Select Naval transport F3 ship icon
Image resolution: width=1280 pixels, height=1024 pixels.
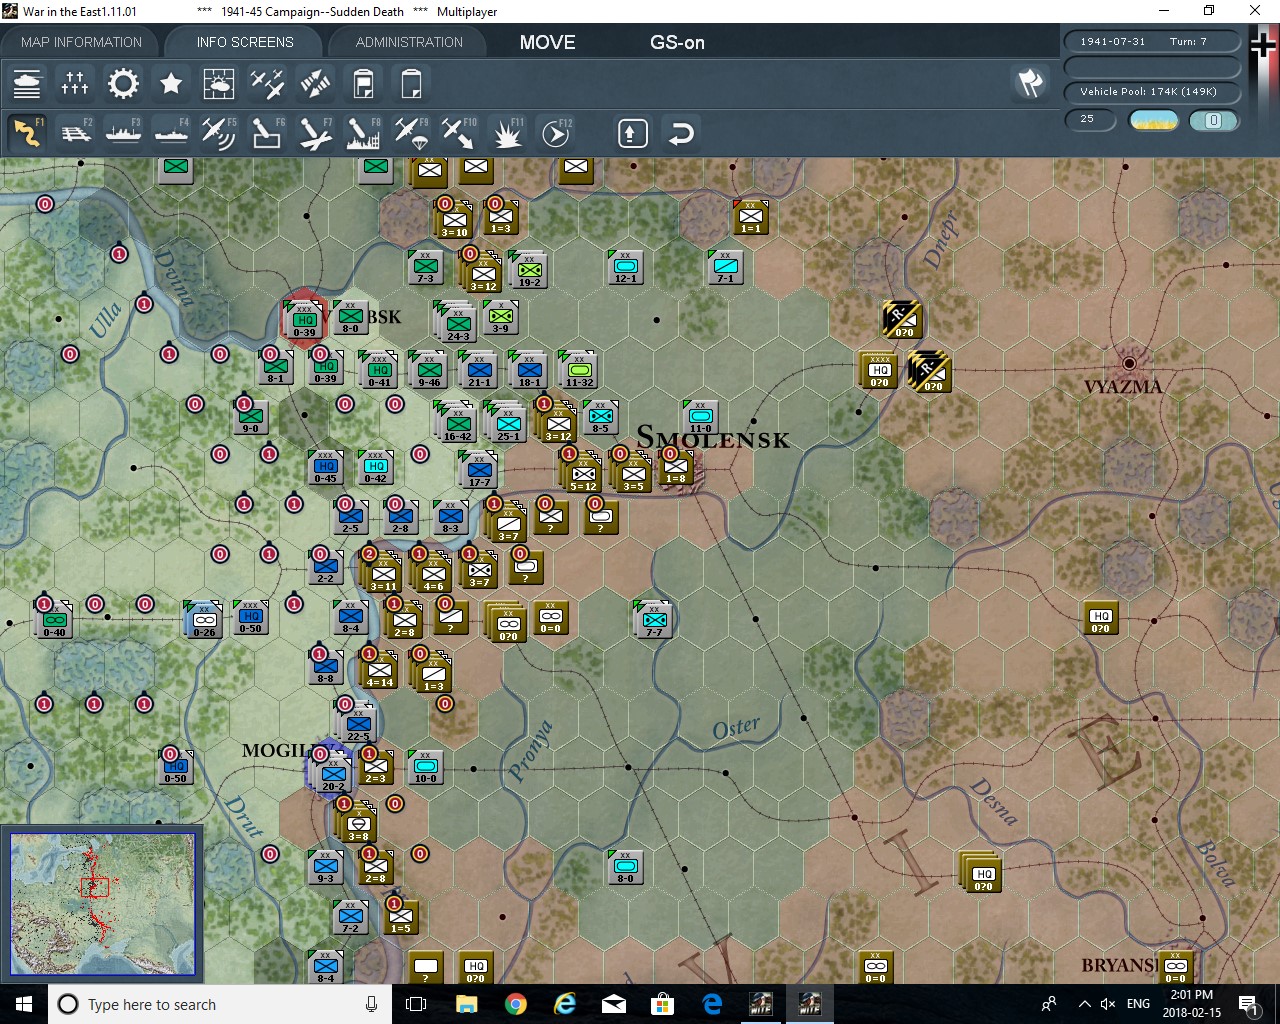coord(123,132)
